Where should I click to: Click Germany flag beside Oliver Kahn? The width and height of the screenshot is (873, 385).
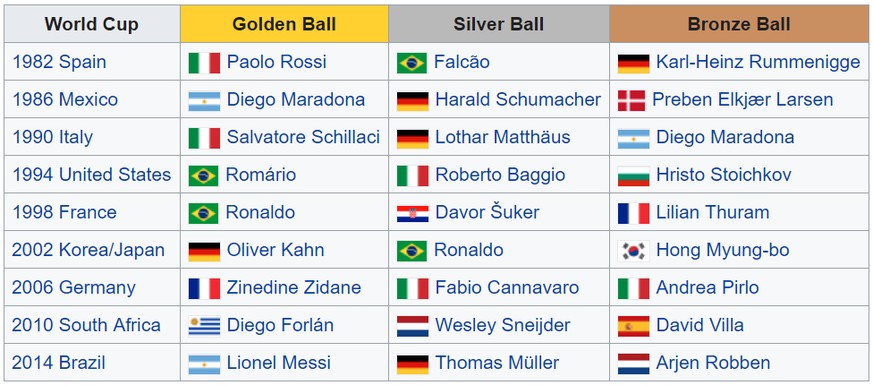(204, 251)
